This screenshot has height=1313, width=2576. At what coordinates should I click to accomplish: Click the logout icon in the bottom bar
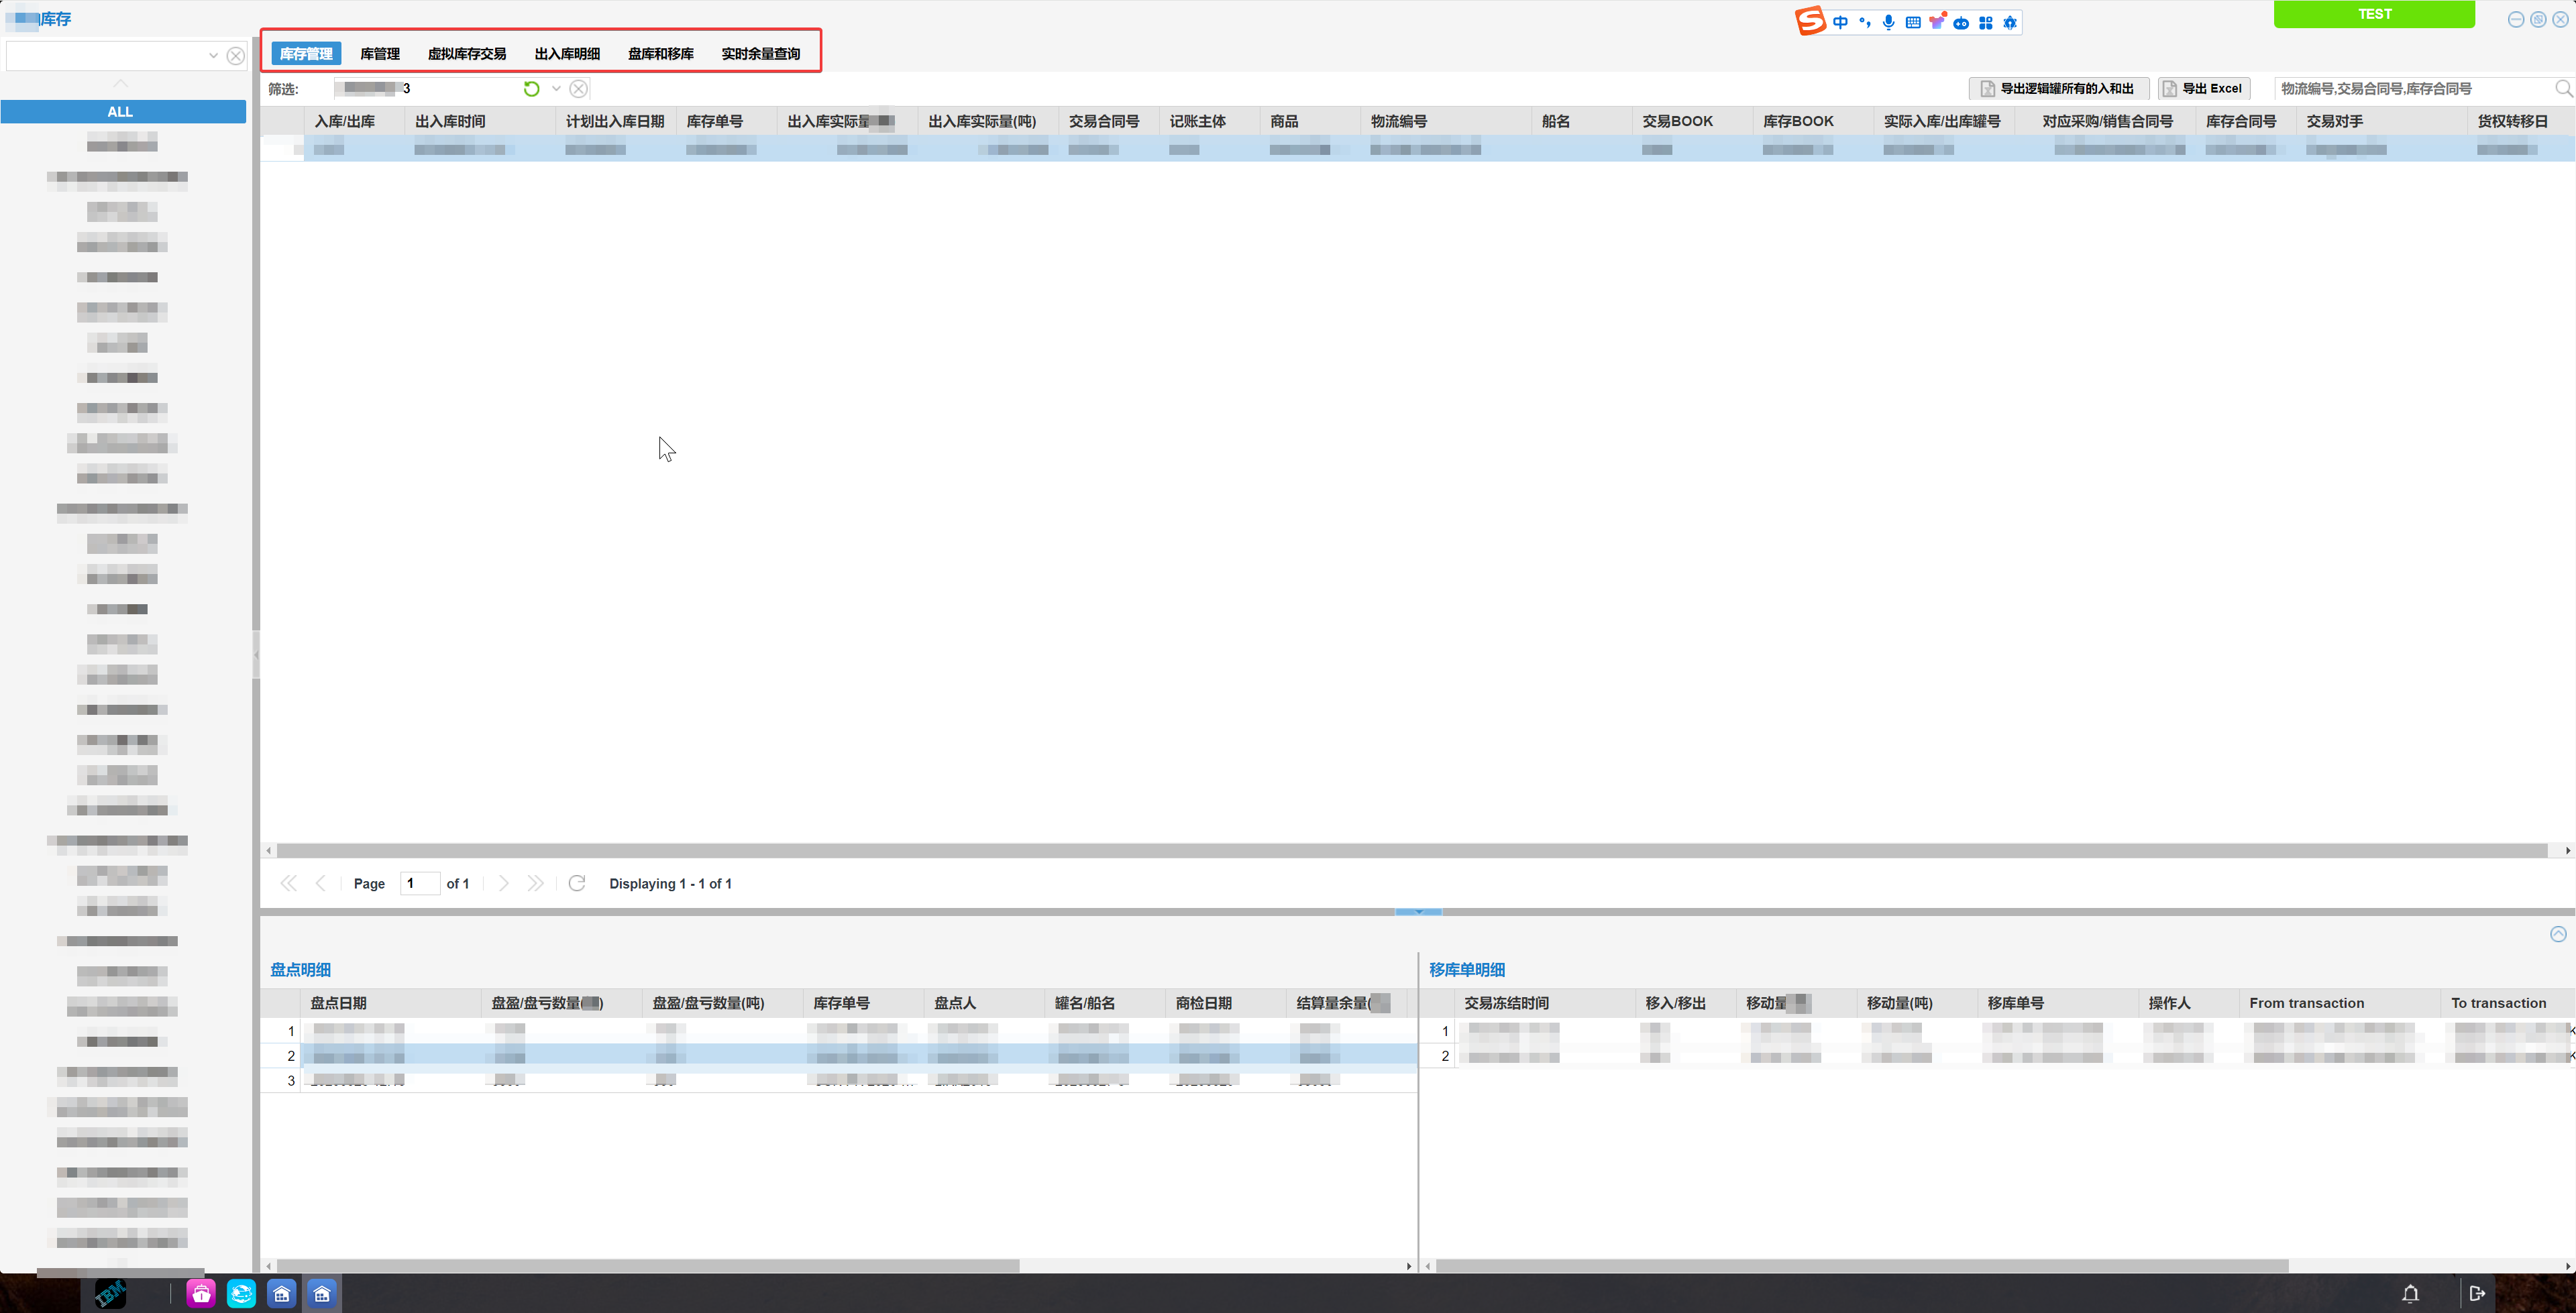[x=2477, y=1293]
